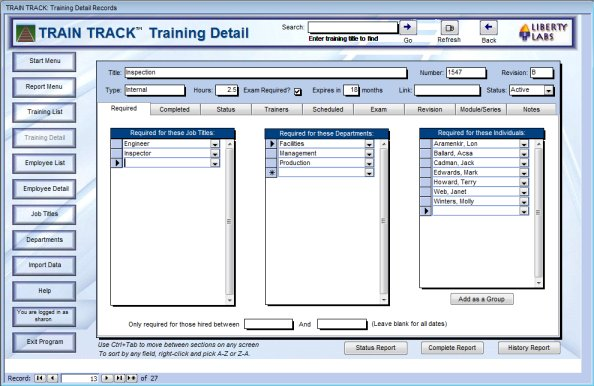Generate the Complete Report
This screenshot has width=594, height=386.
[452, 348]
